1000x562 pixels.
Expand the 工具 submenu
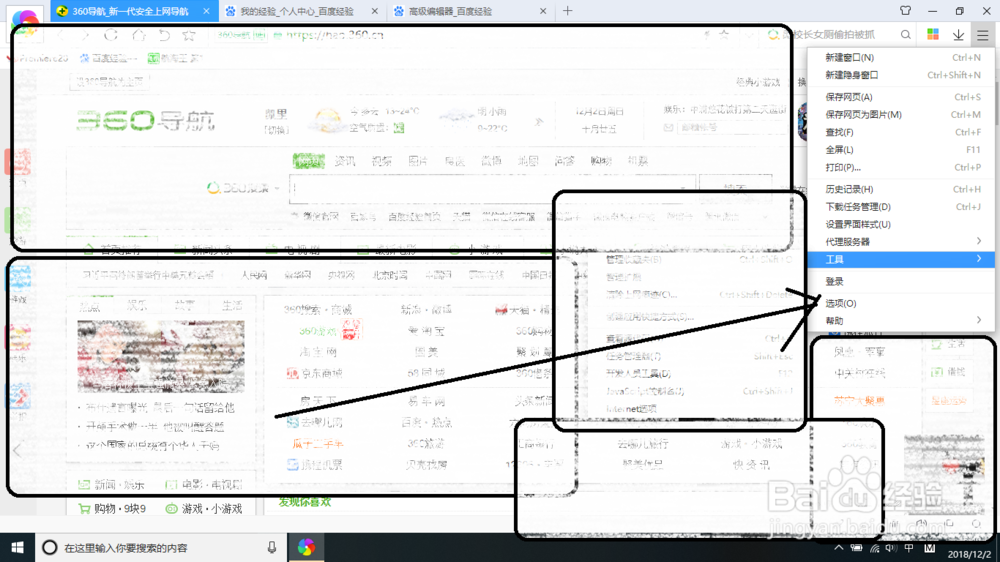pos(901,259)
